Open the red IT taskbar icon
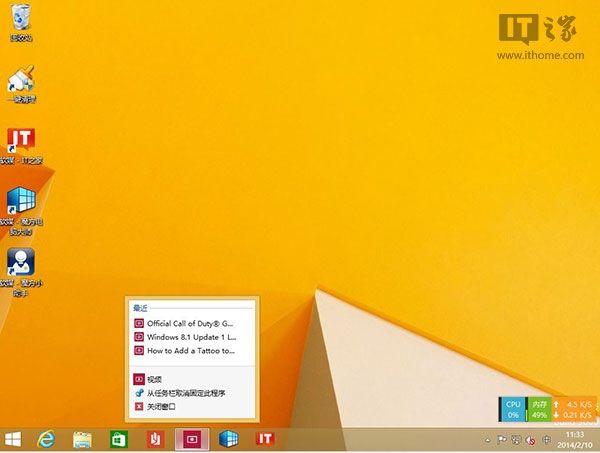This screenshot has height=453, width=600. coord(265,439)
